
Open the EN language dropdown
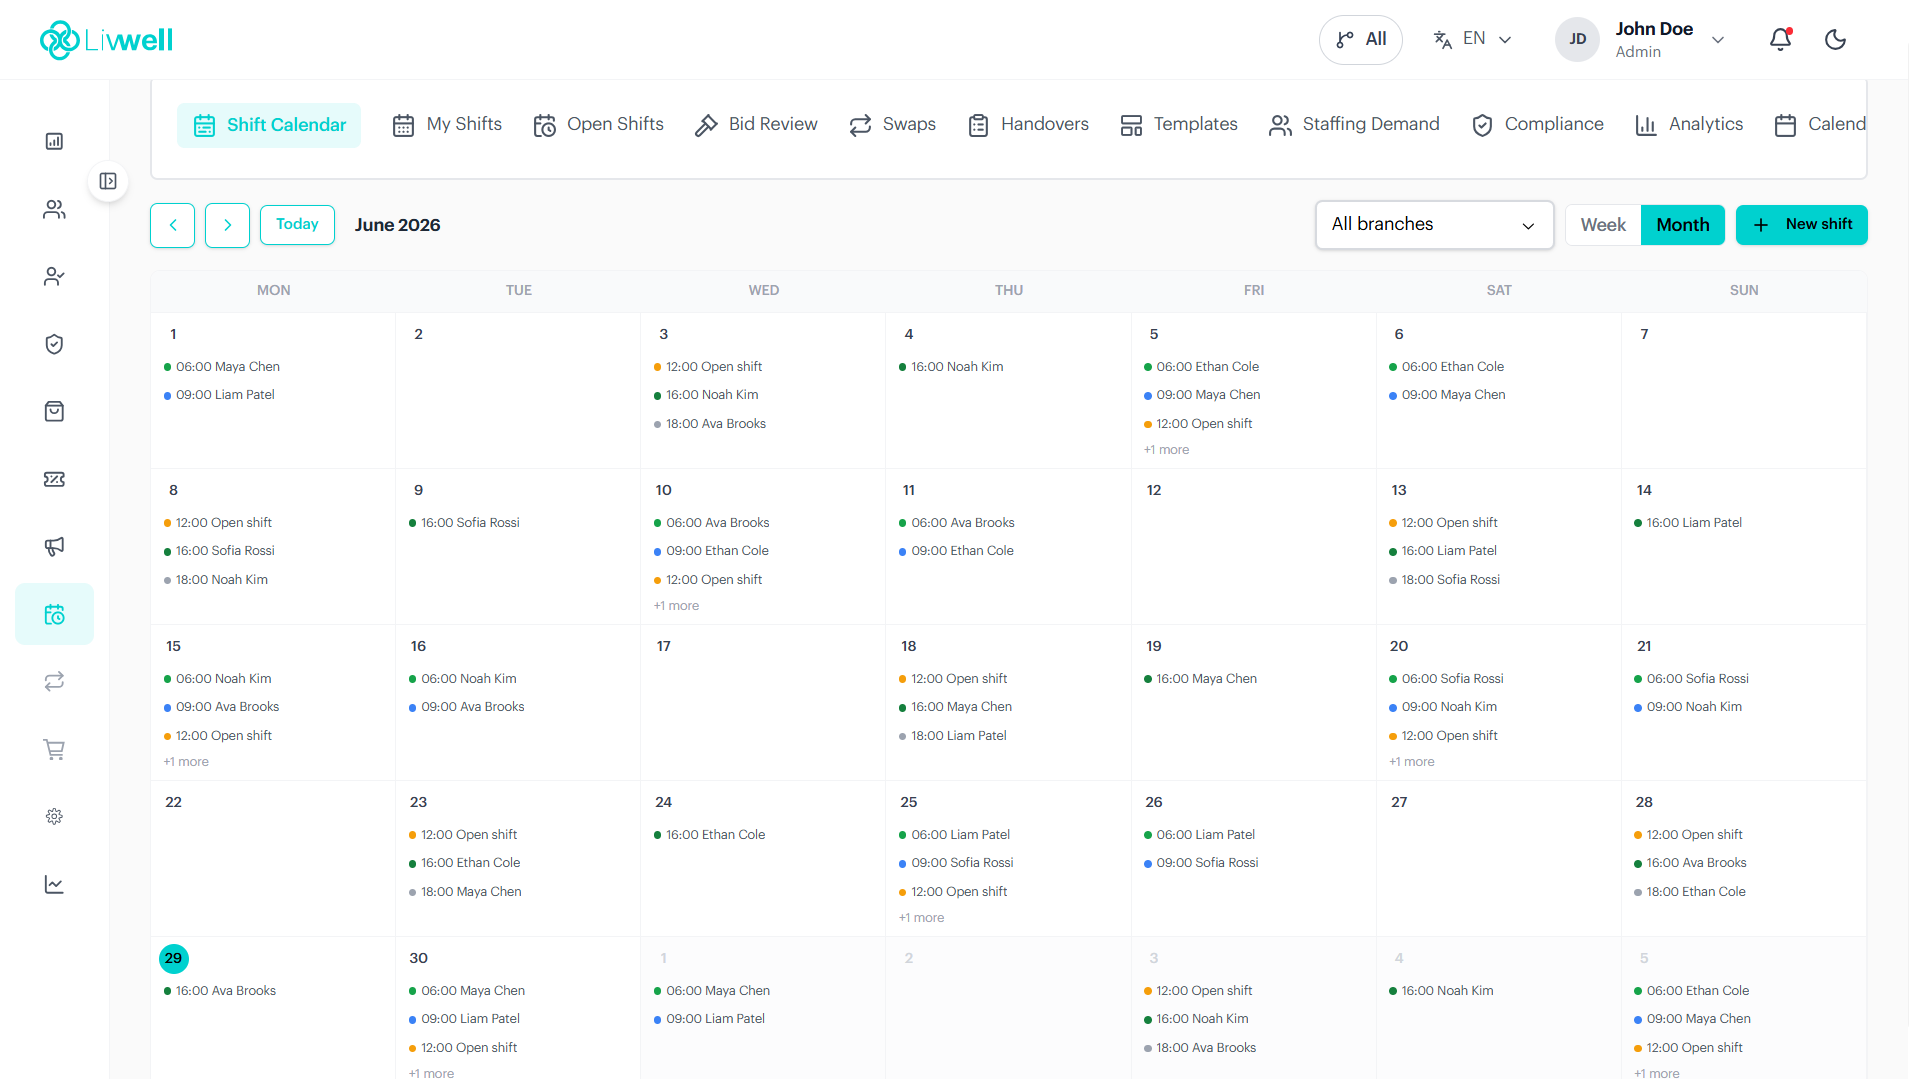pyautogui.click(x=1472, y=40)
